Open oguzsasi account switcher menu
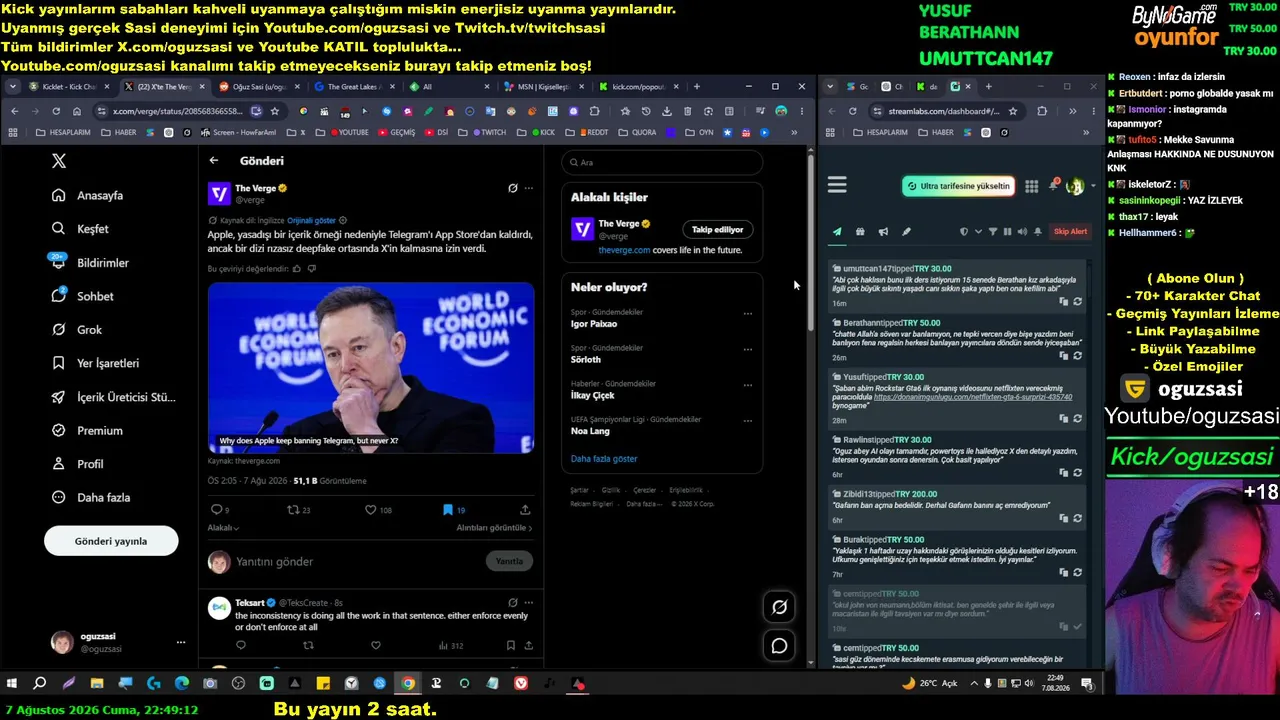Screen dimensions: 1280x720 [118, 643]
